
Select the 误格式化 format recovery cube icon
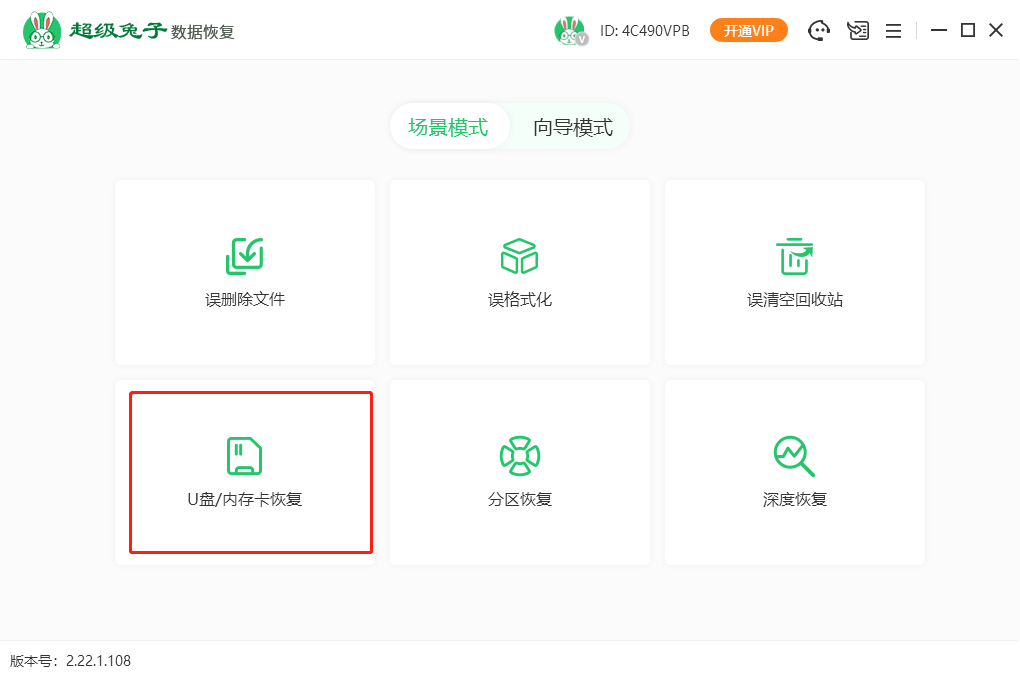click(x=519, y=257)
